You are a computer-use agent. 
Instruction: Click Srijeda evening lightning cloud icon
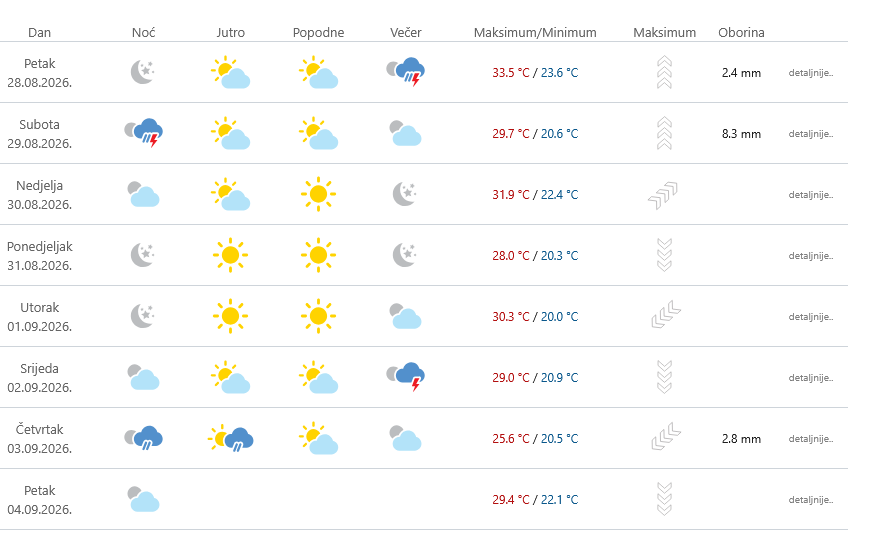[x=406, y=377]
